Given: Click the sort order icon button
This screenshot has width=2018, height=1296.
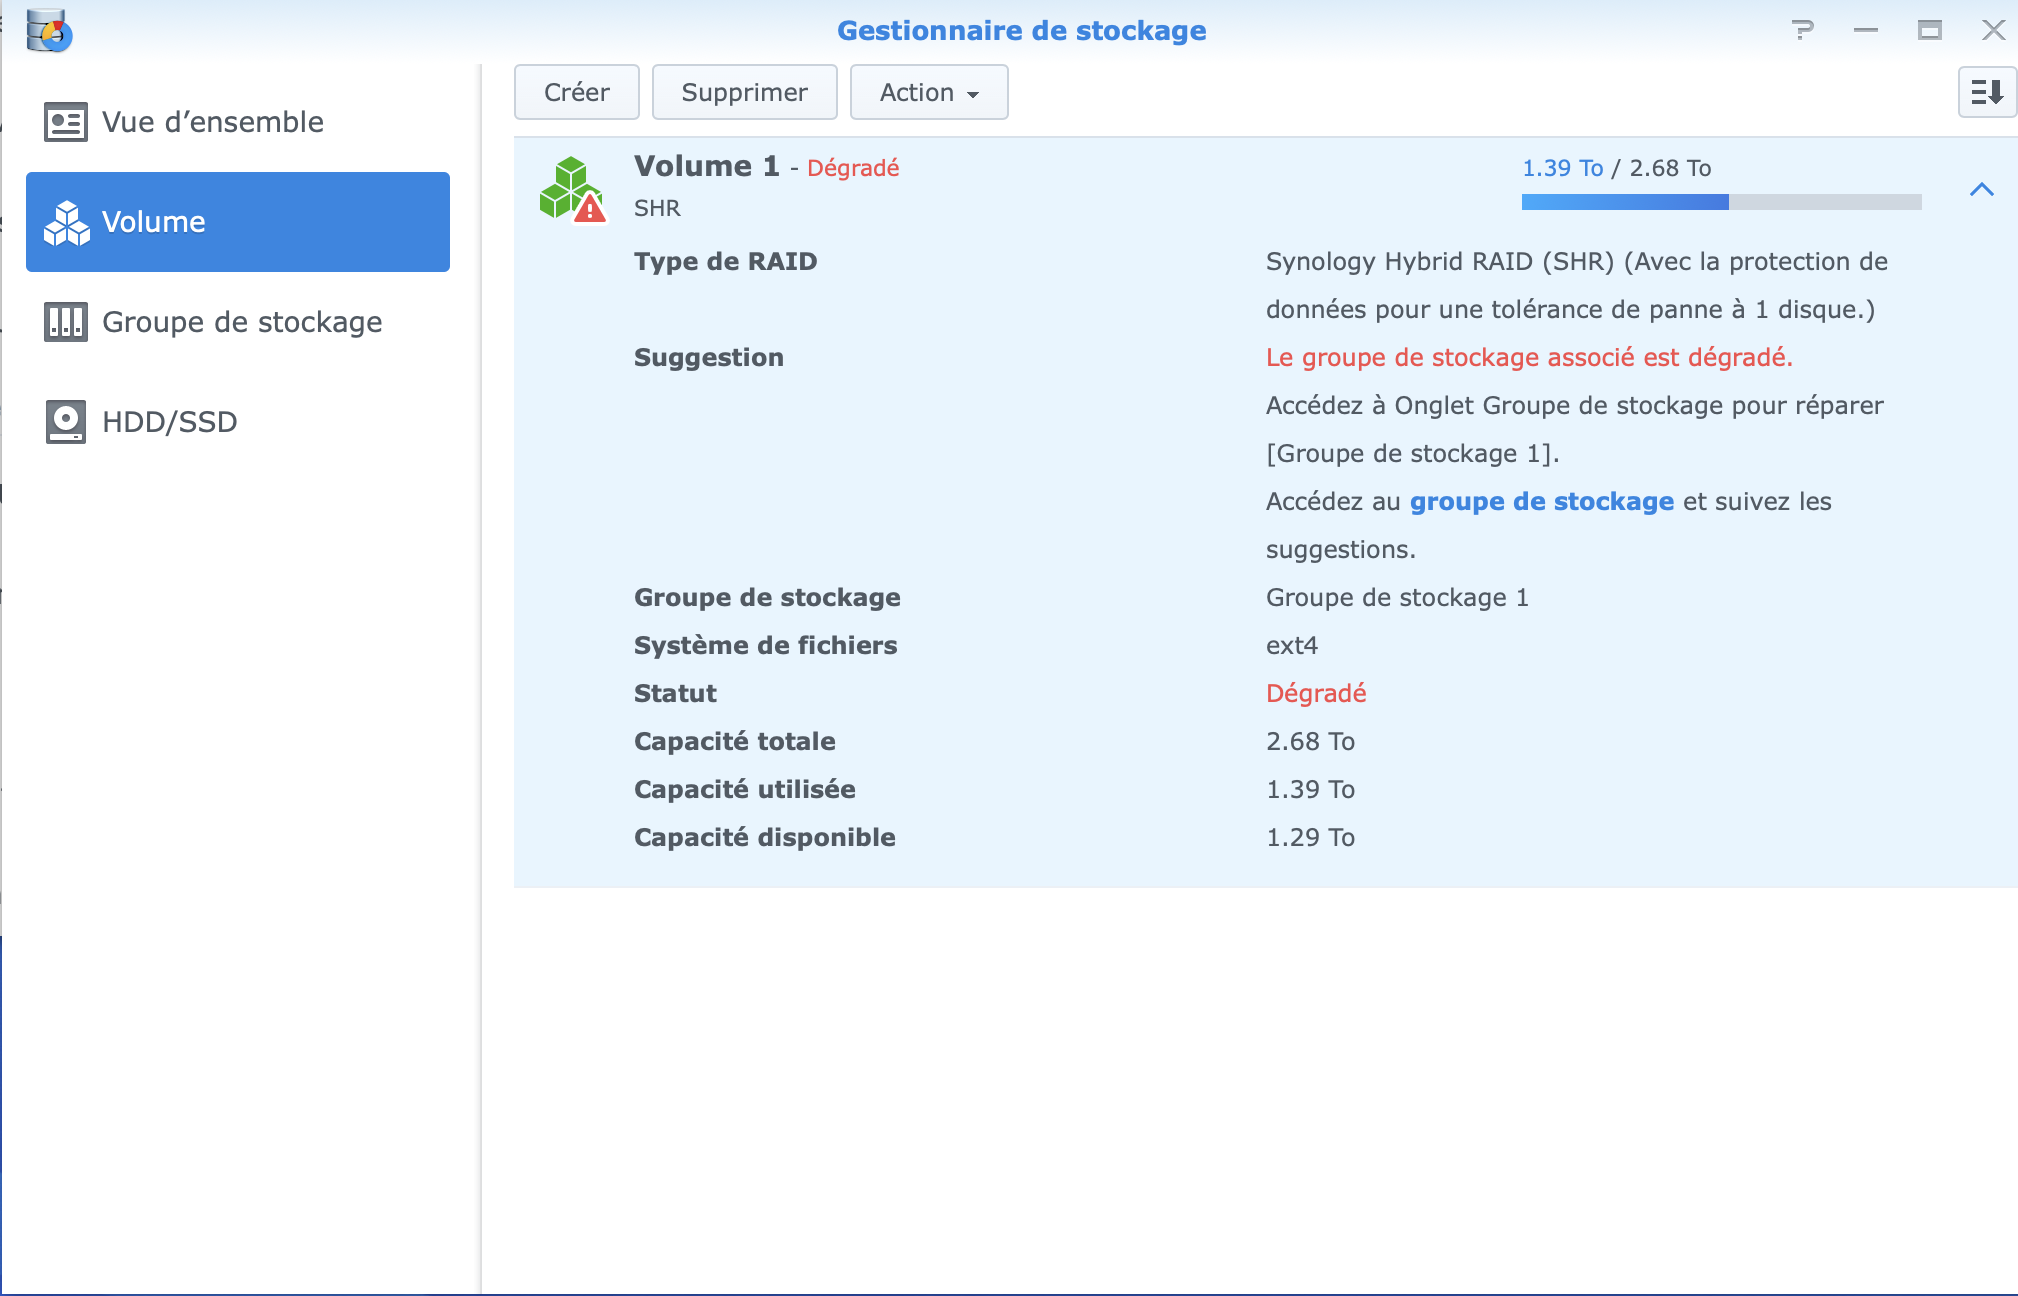Looking at the screenshot, I should click(1986, 92).
